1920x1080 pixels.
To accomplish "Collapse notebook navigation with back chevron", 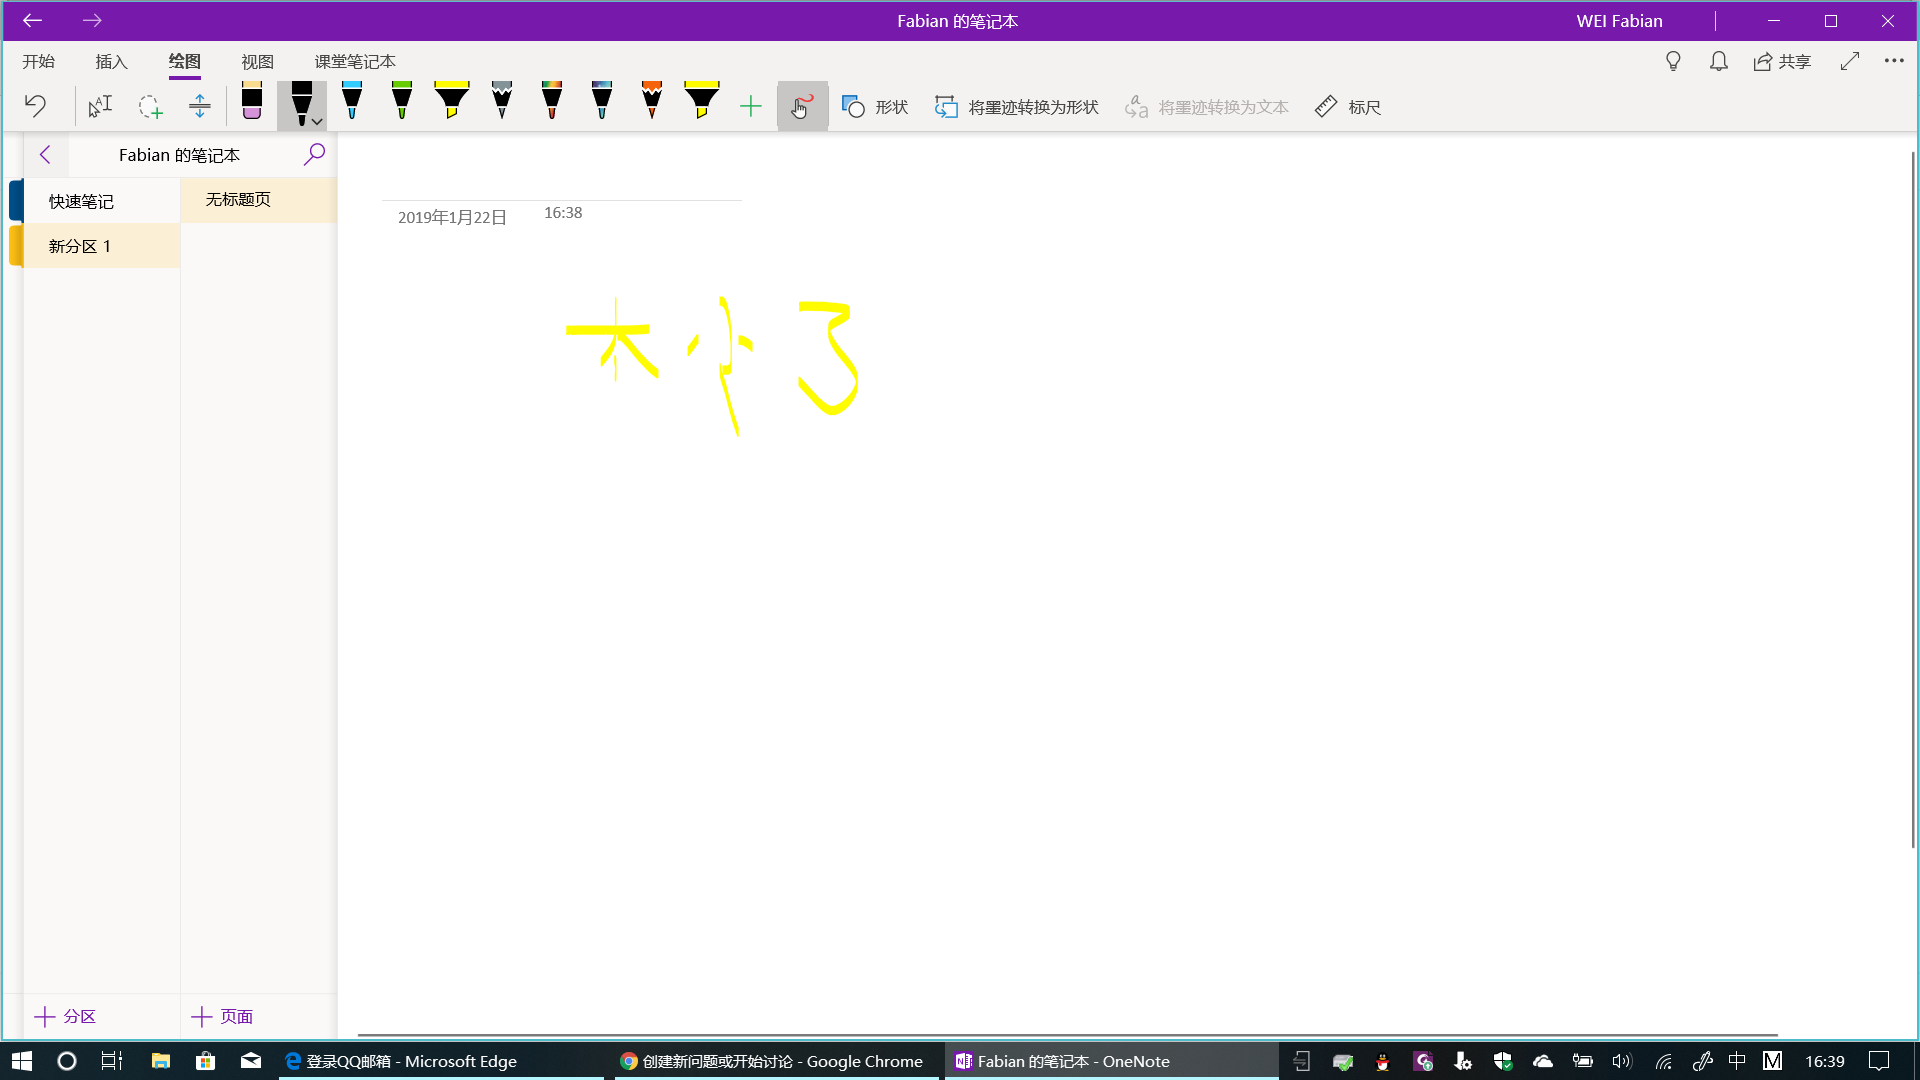I will point(45,155).
